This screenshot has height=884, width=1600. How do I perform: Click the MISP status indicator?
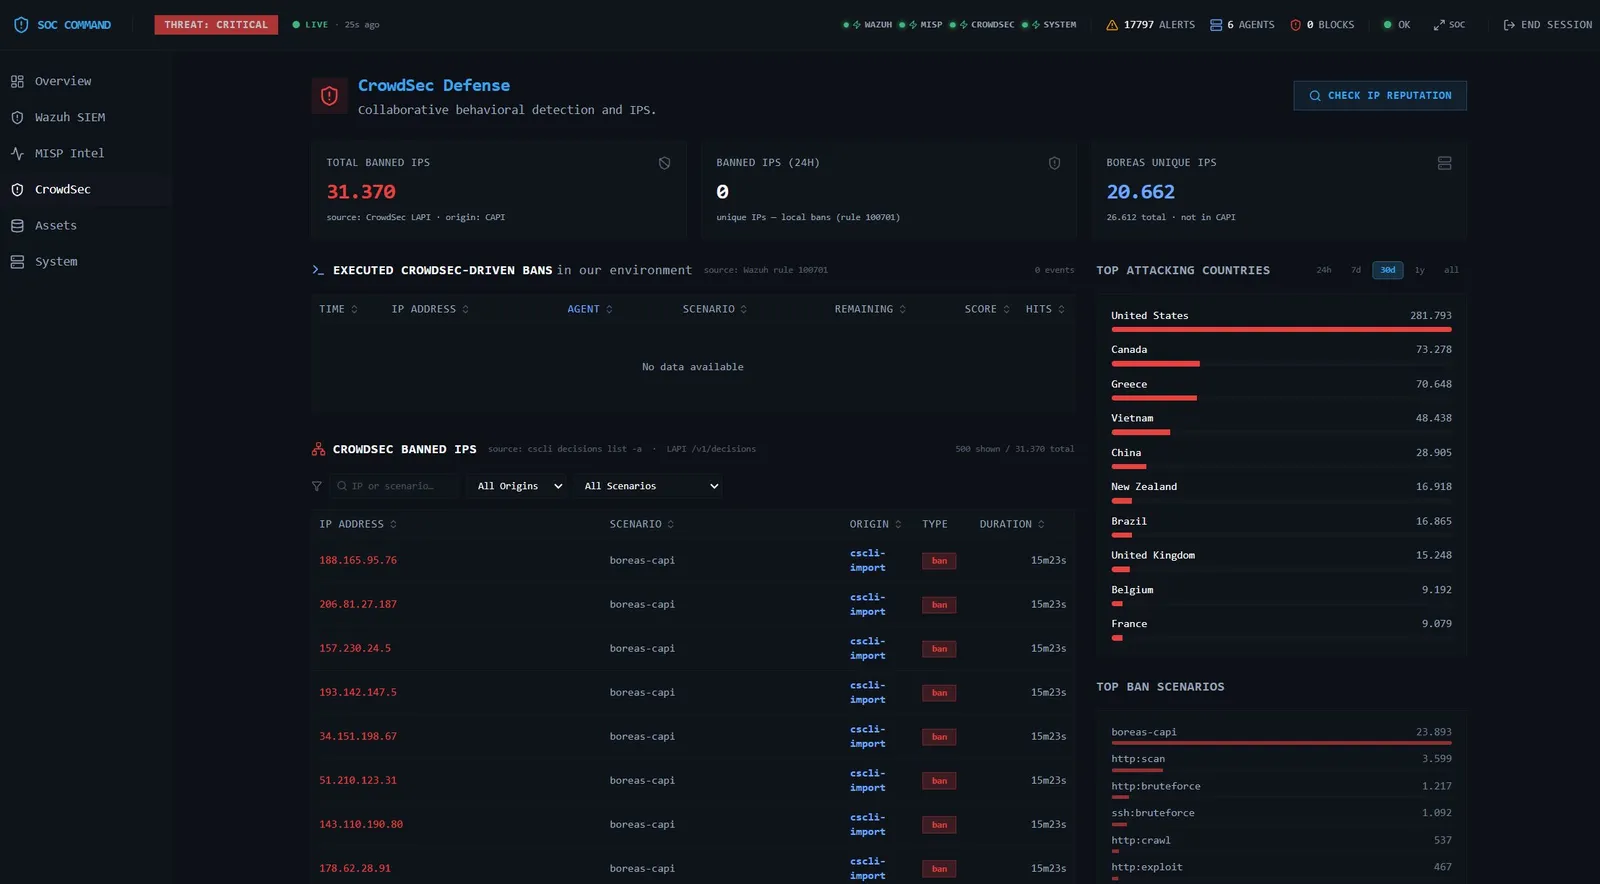(x=920, y=25)
